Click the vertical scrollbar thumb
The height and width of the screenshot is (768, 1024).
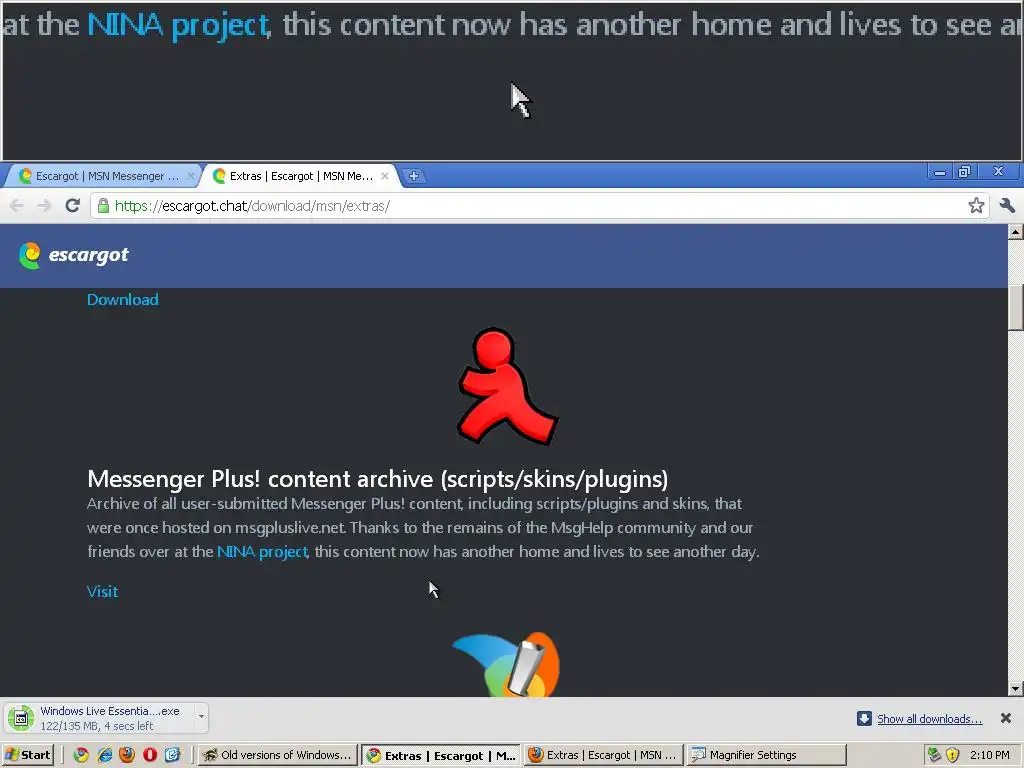(1016, 308)
